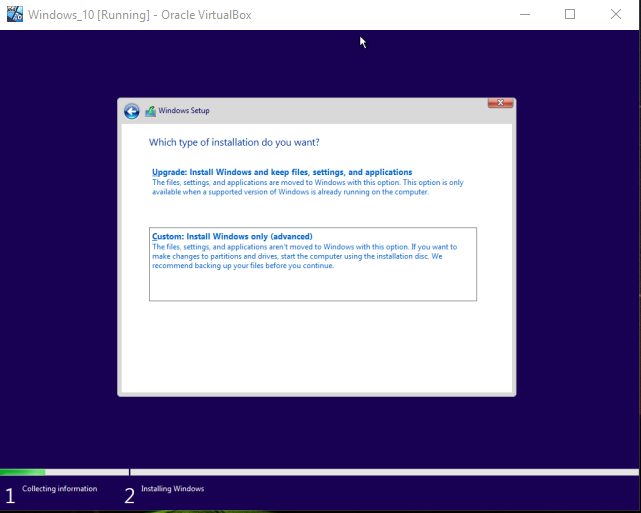Click step number 2 at bottom
Viewport: 641px width, 513px height.
point(129,495)
